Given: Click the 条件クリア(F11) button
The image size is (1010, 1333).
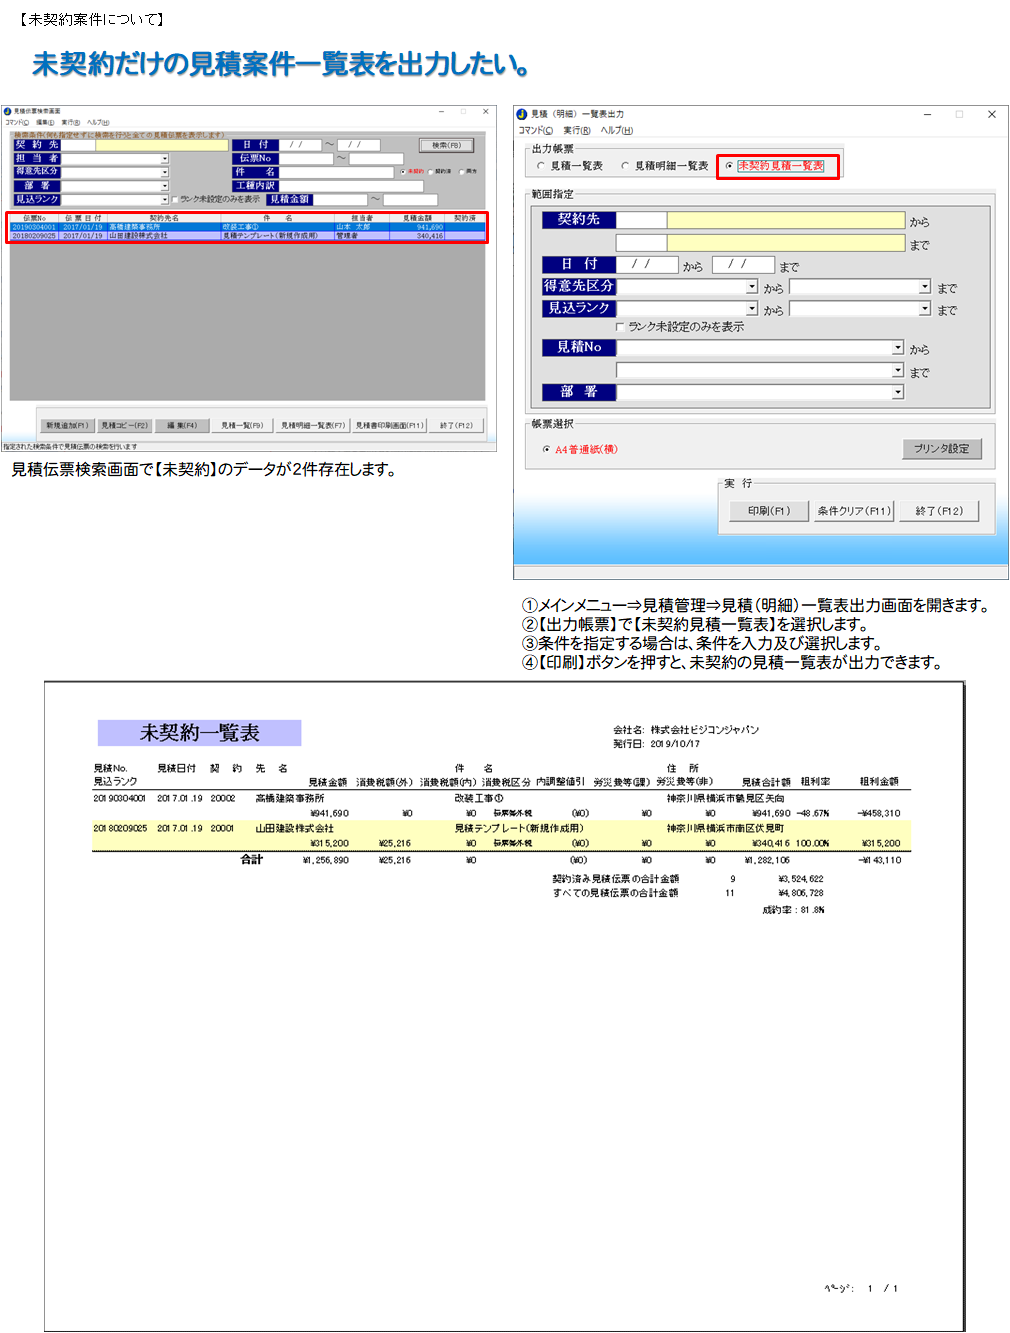Looking at the screenshot, I should [x=853, y=511].
